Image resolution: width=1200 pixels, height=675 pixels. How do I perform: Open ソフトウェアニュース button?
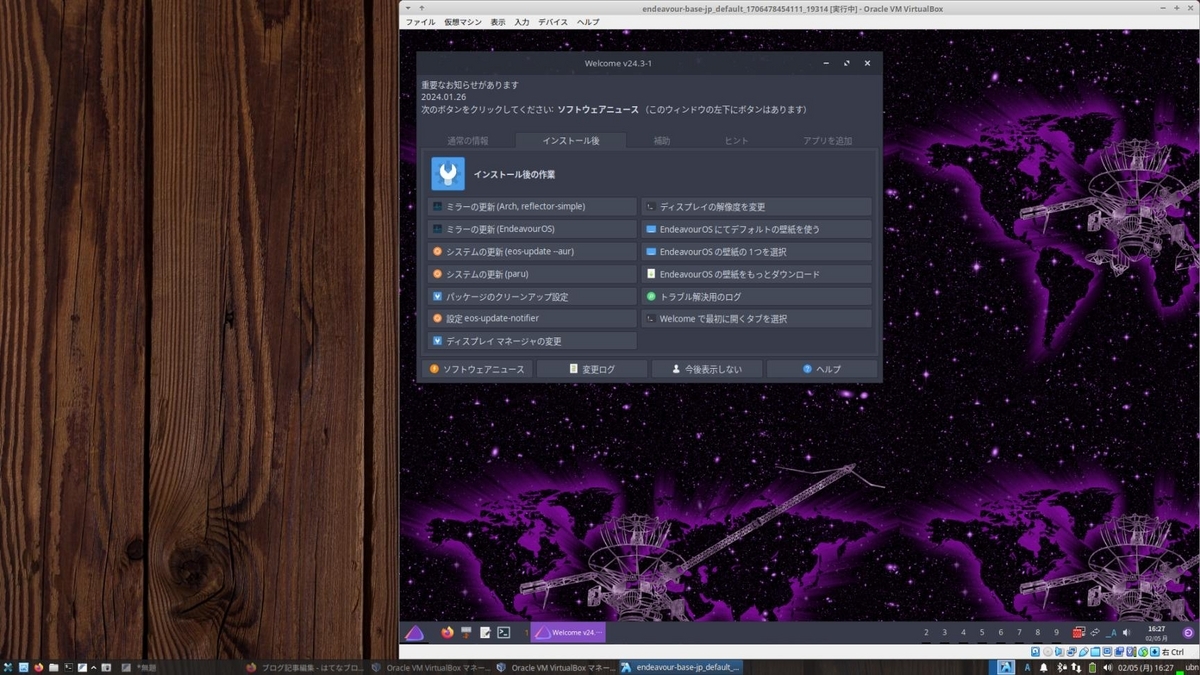pos(477,369)
